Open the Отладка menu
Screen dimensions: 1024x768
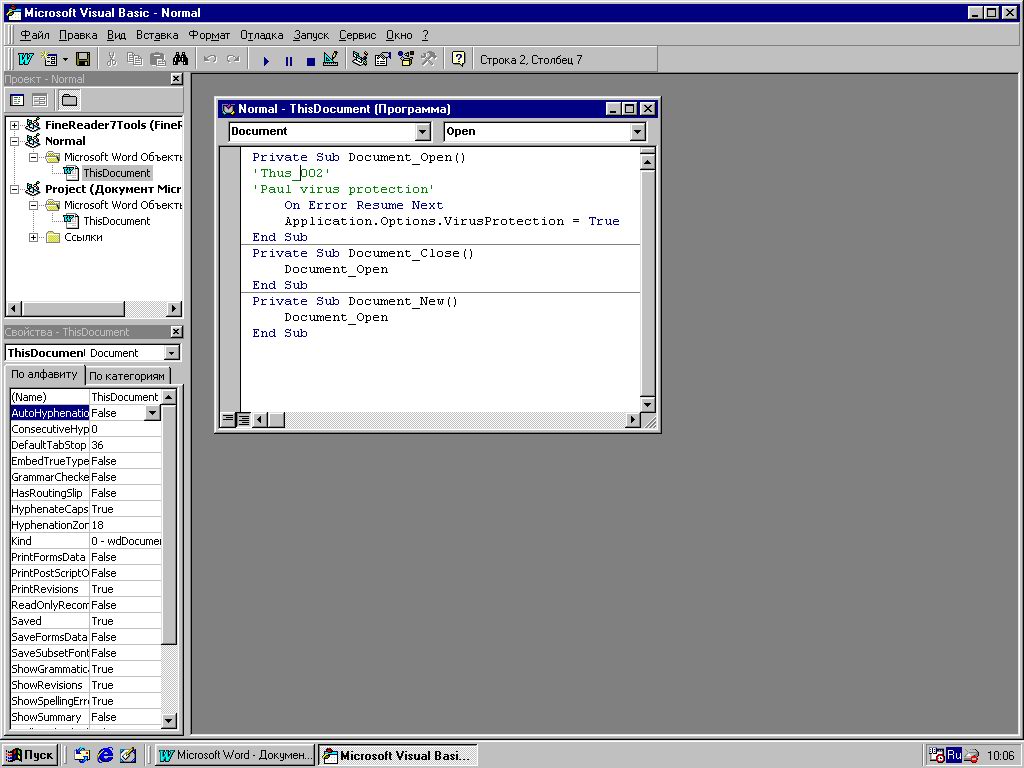pos(261,35)
